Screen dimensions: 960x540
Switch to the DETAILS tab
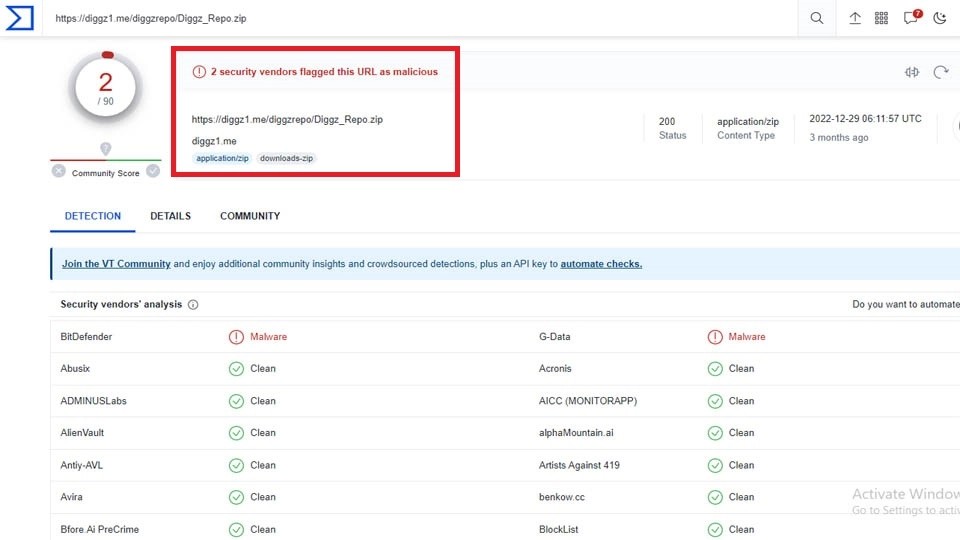tap(171, 216)
